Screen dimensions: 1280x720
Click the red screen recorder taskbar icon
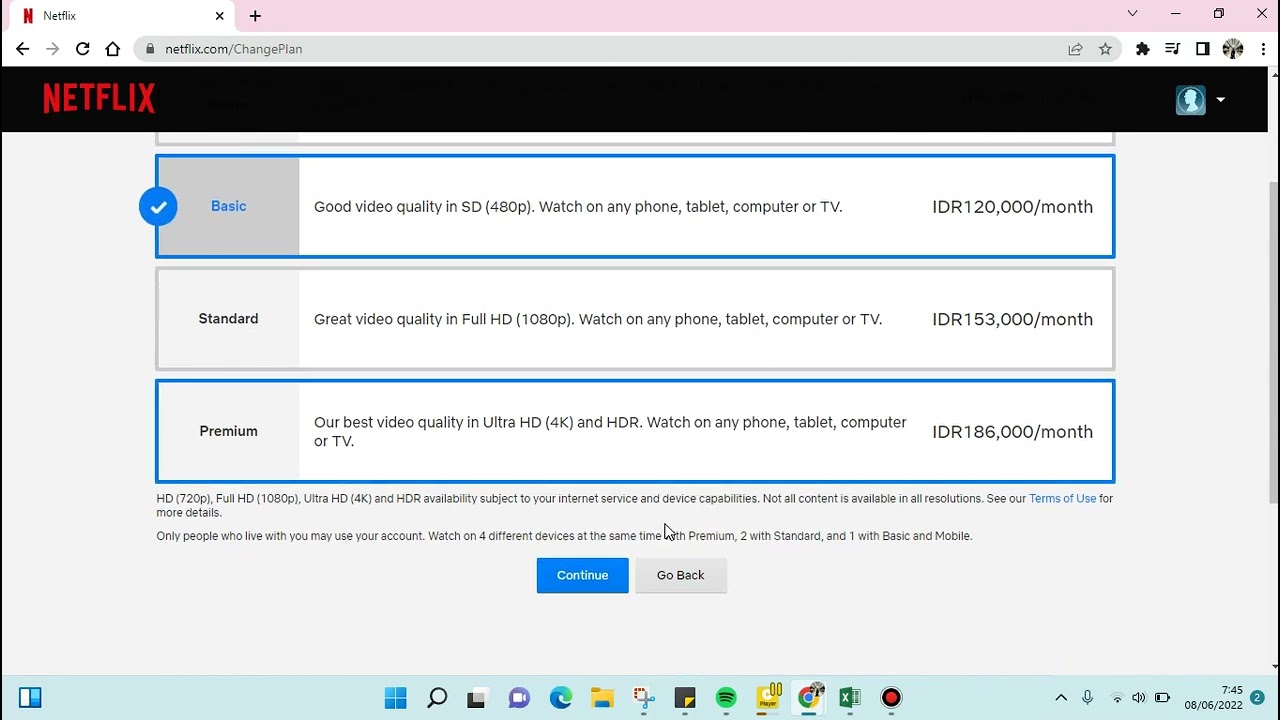click(x=891, y=698)
